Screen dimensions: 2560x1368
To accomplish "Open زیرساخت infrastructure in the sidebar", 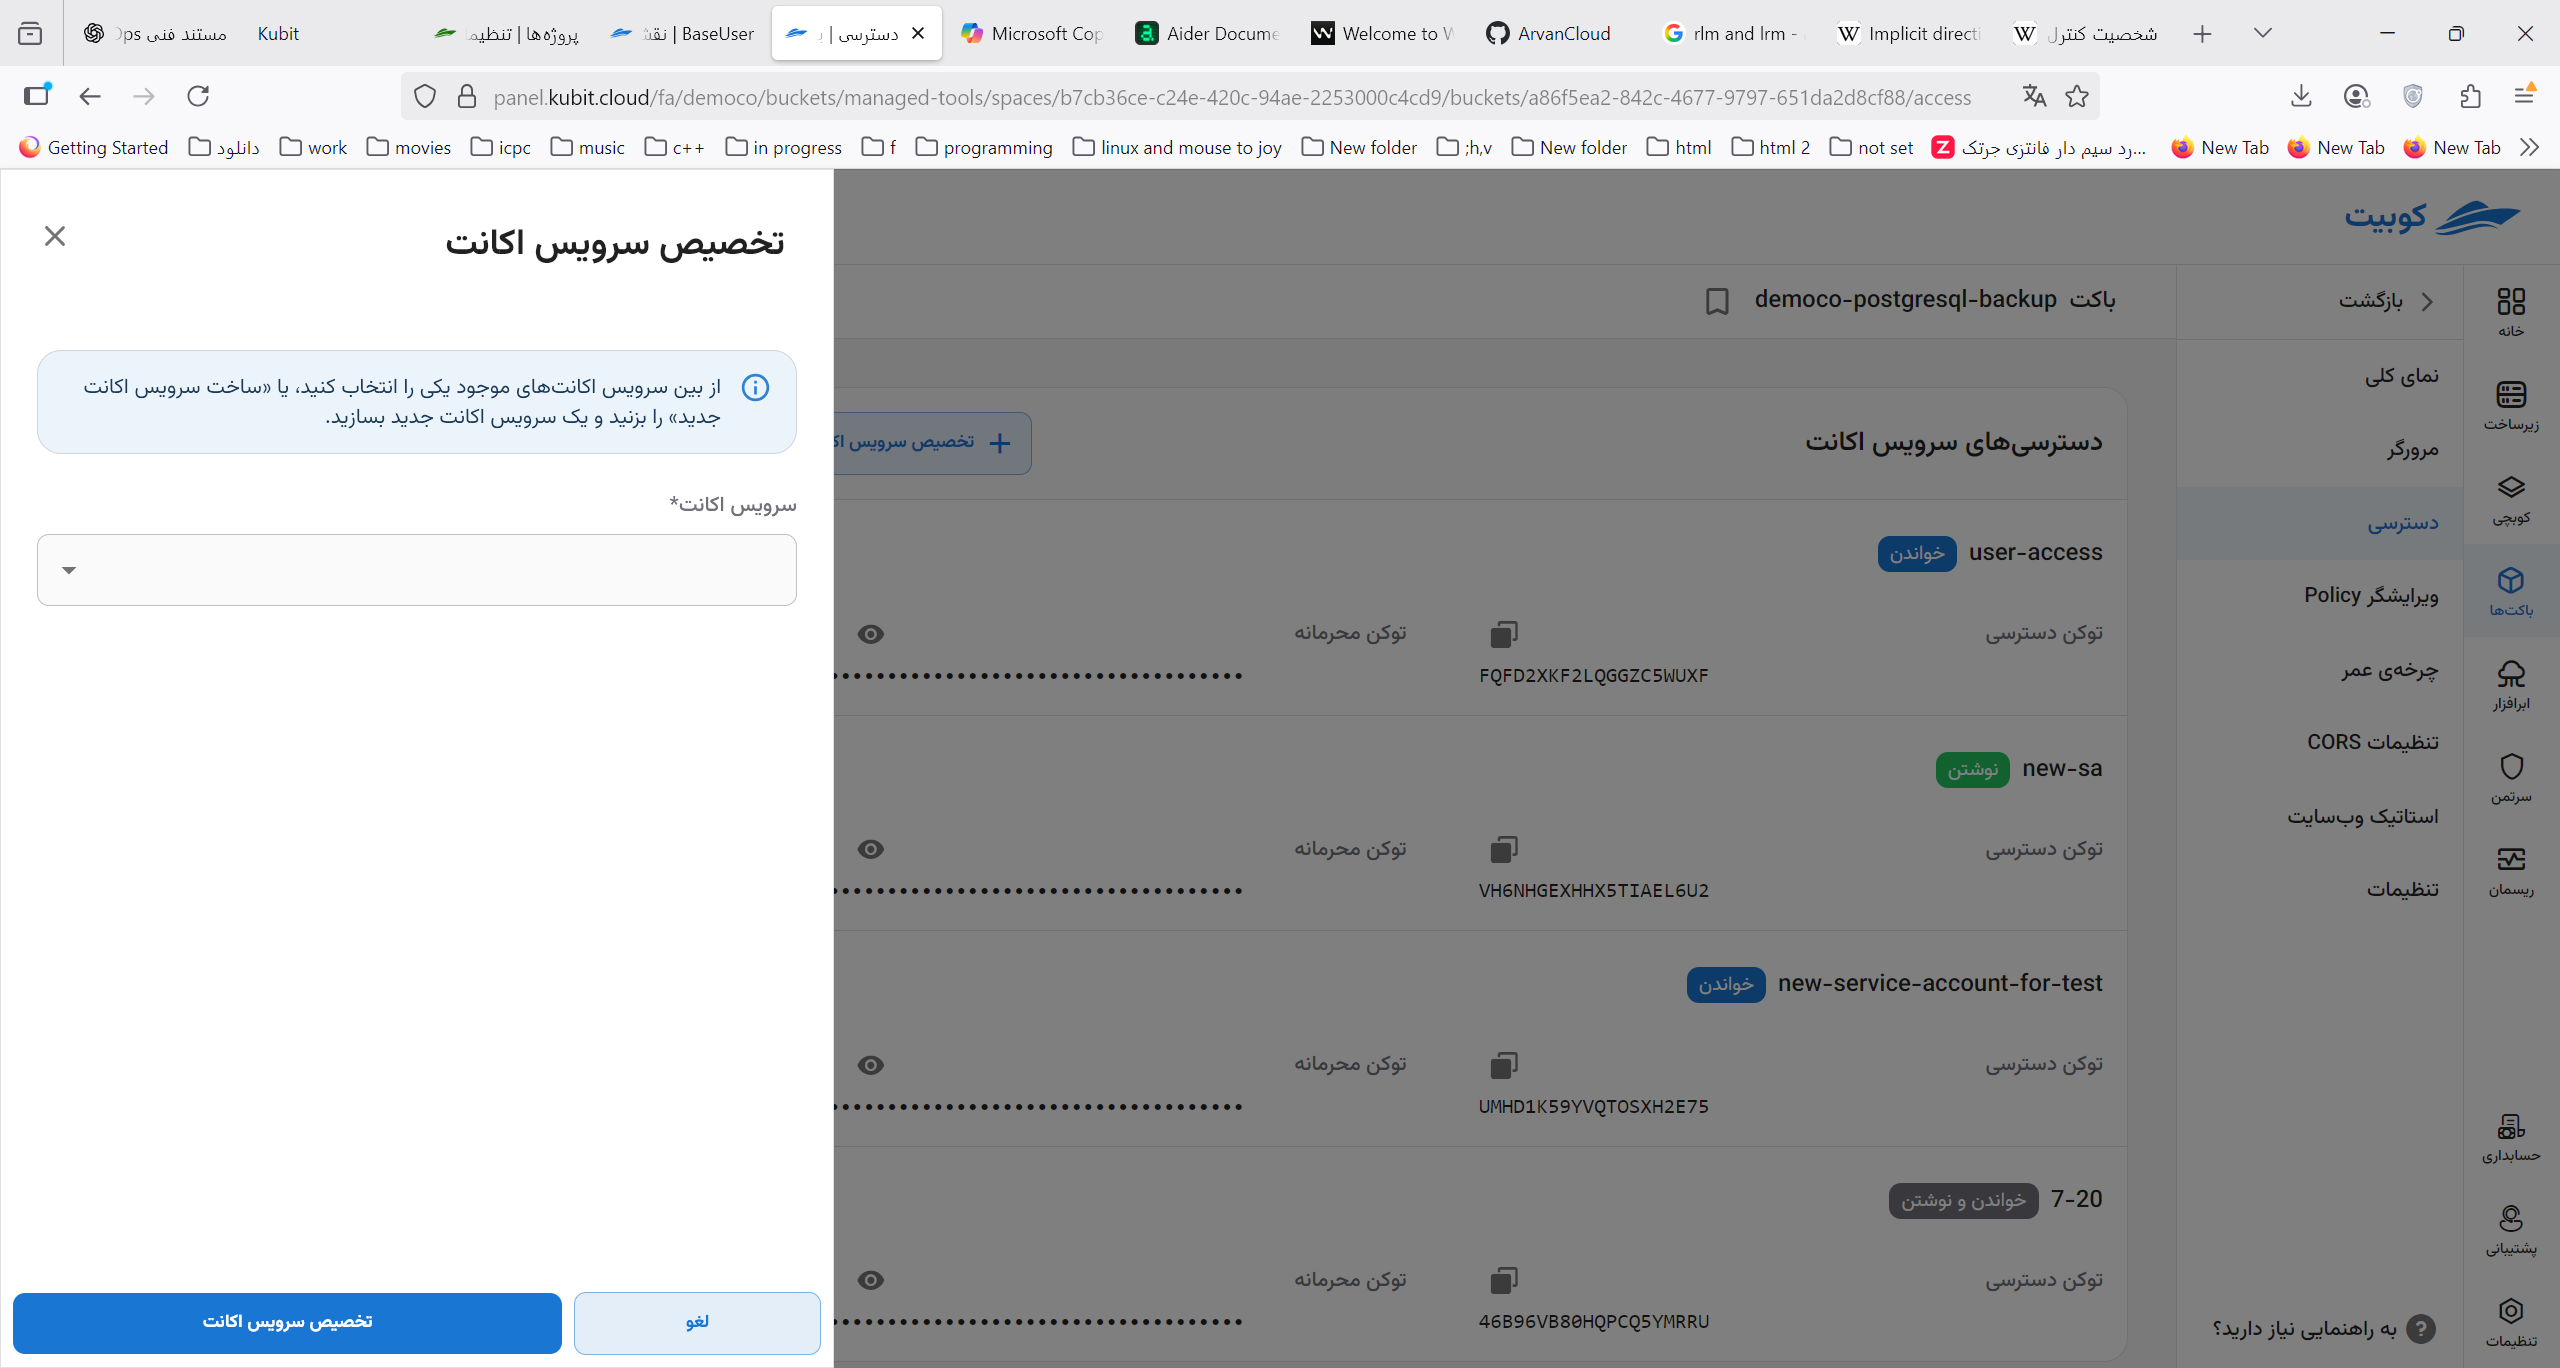I will click(2511, 405).
